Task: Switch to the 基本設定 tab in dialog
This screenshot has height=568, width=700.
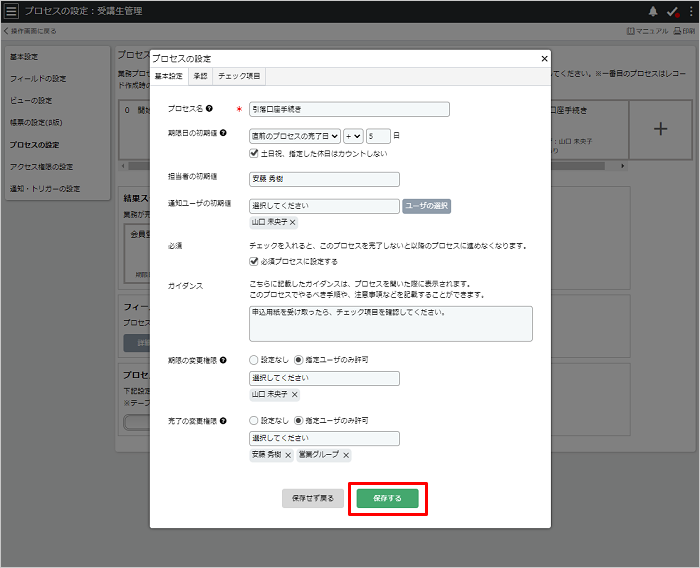Action: pyautogui.click(x=169, y=76)
